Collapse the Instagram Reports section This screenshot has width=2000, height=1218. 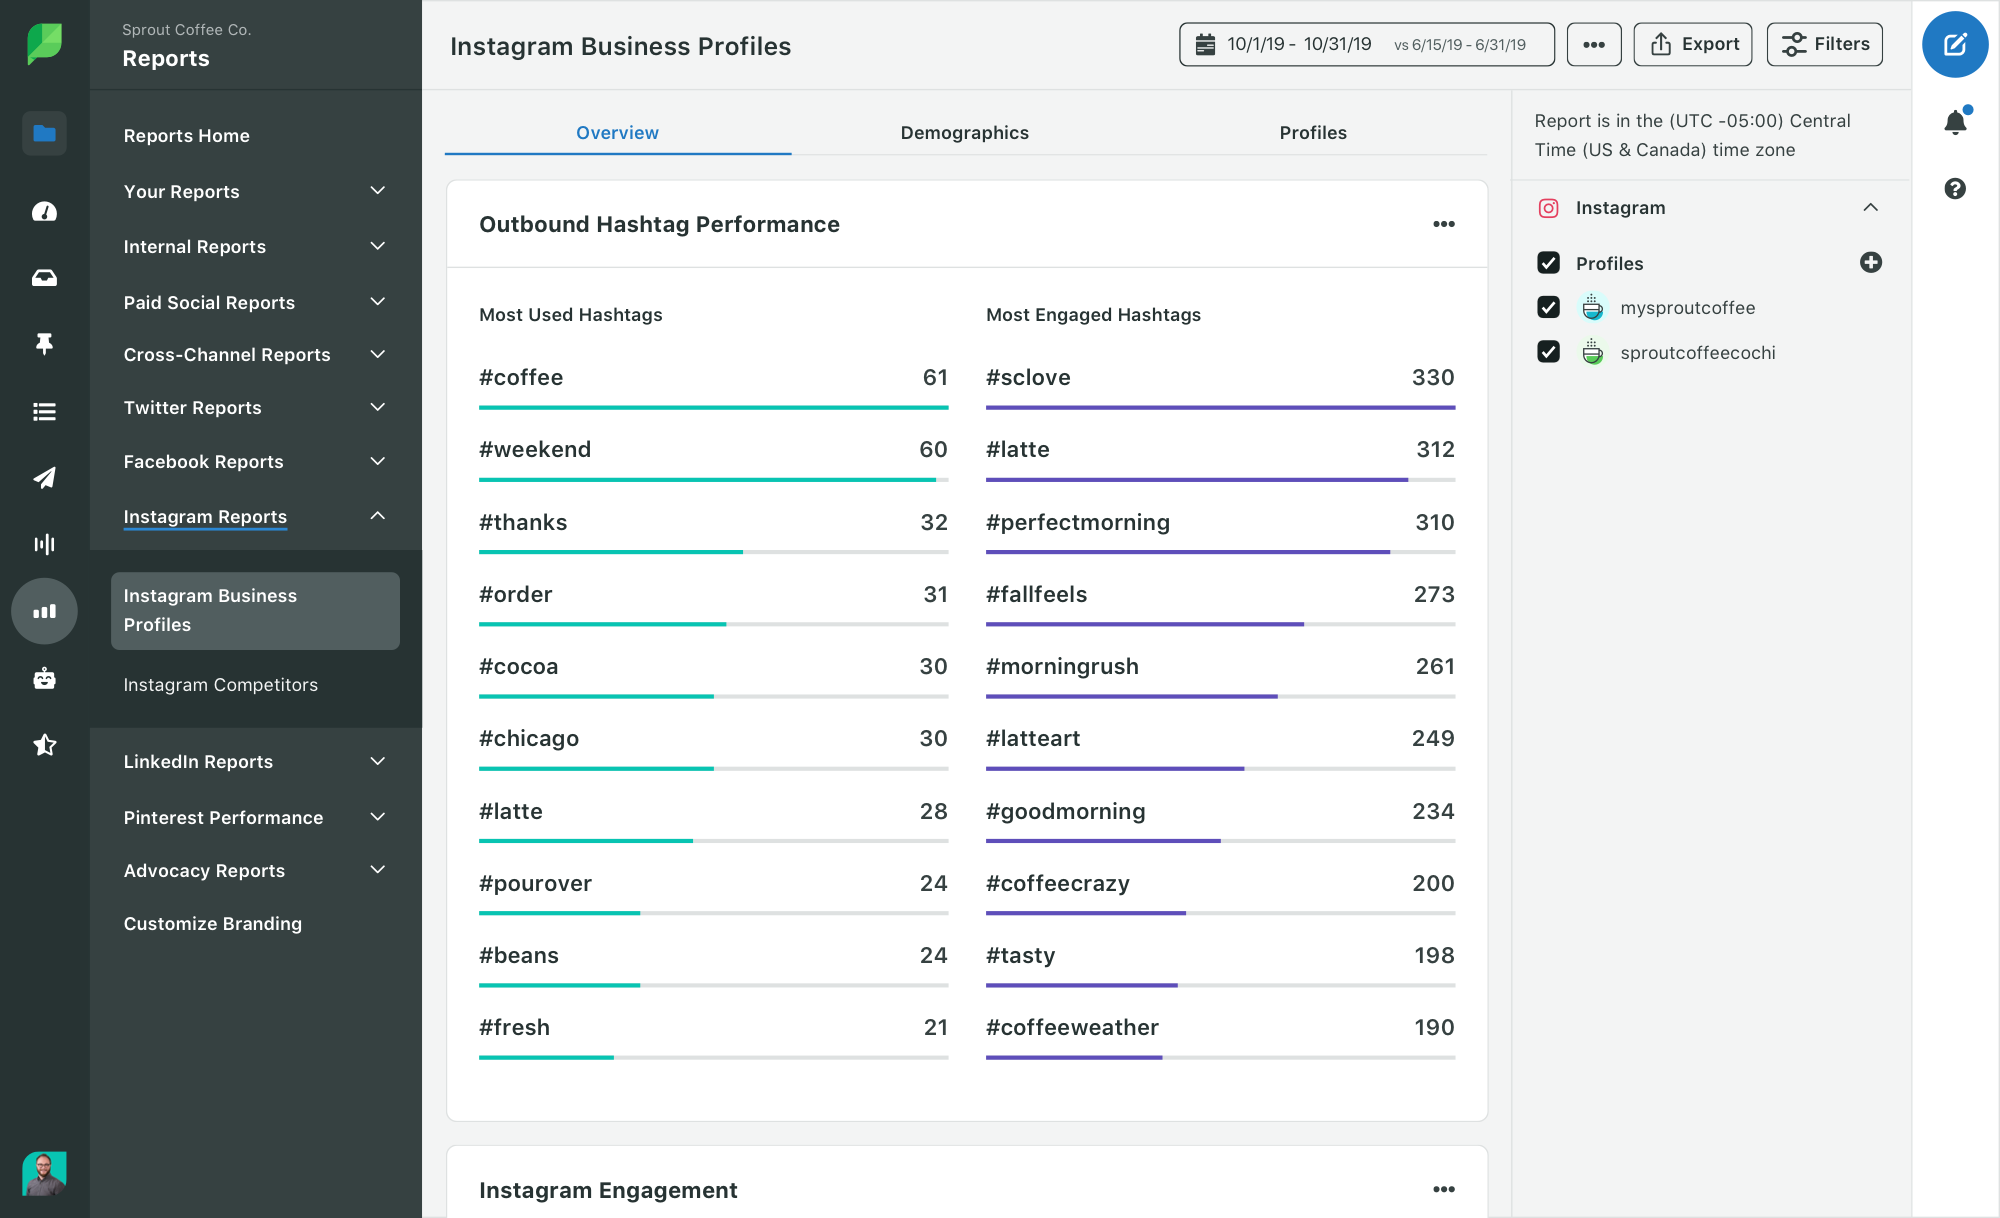pos(377,515)
